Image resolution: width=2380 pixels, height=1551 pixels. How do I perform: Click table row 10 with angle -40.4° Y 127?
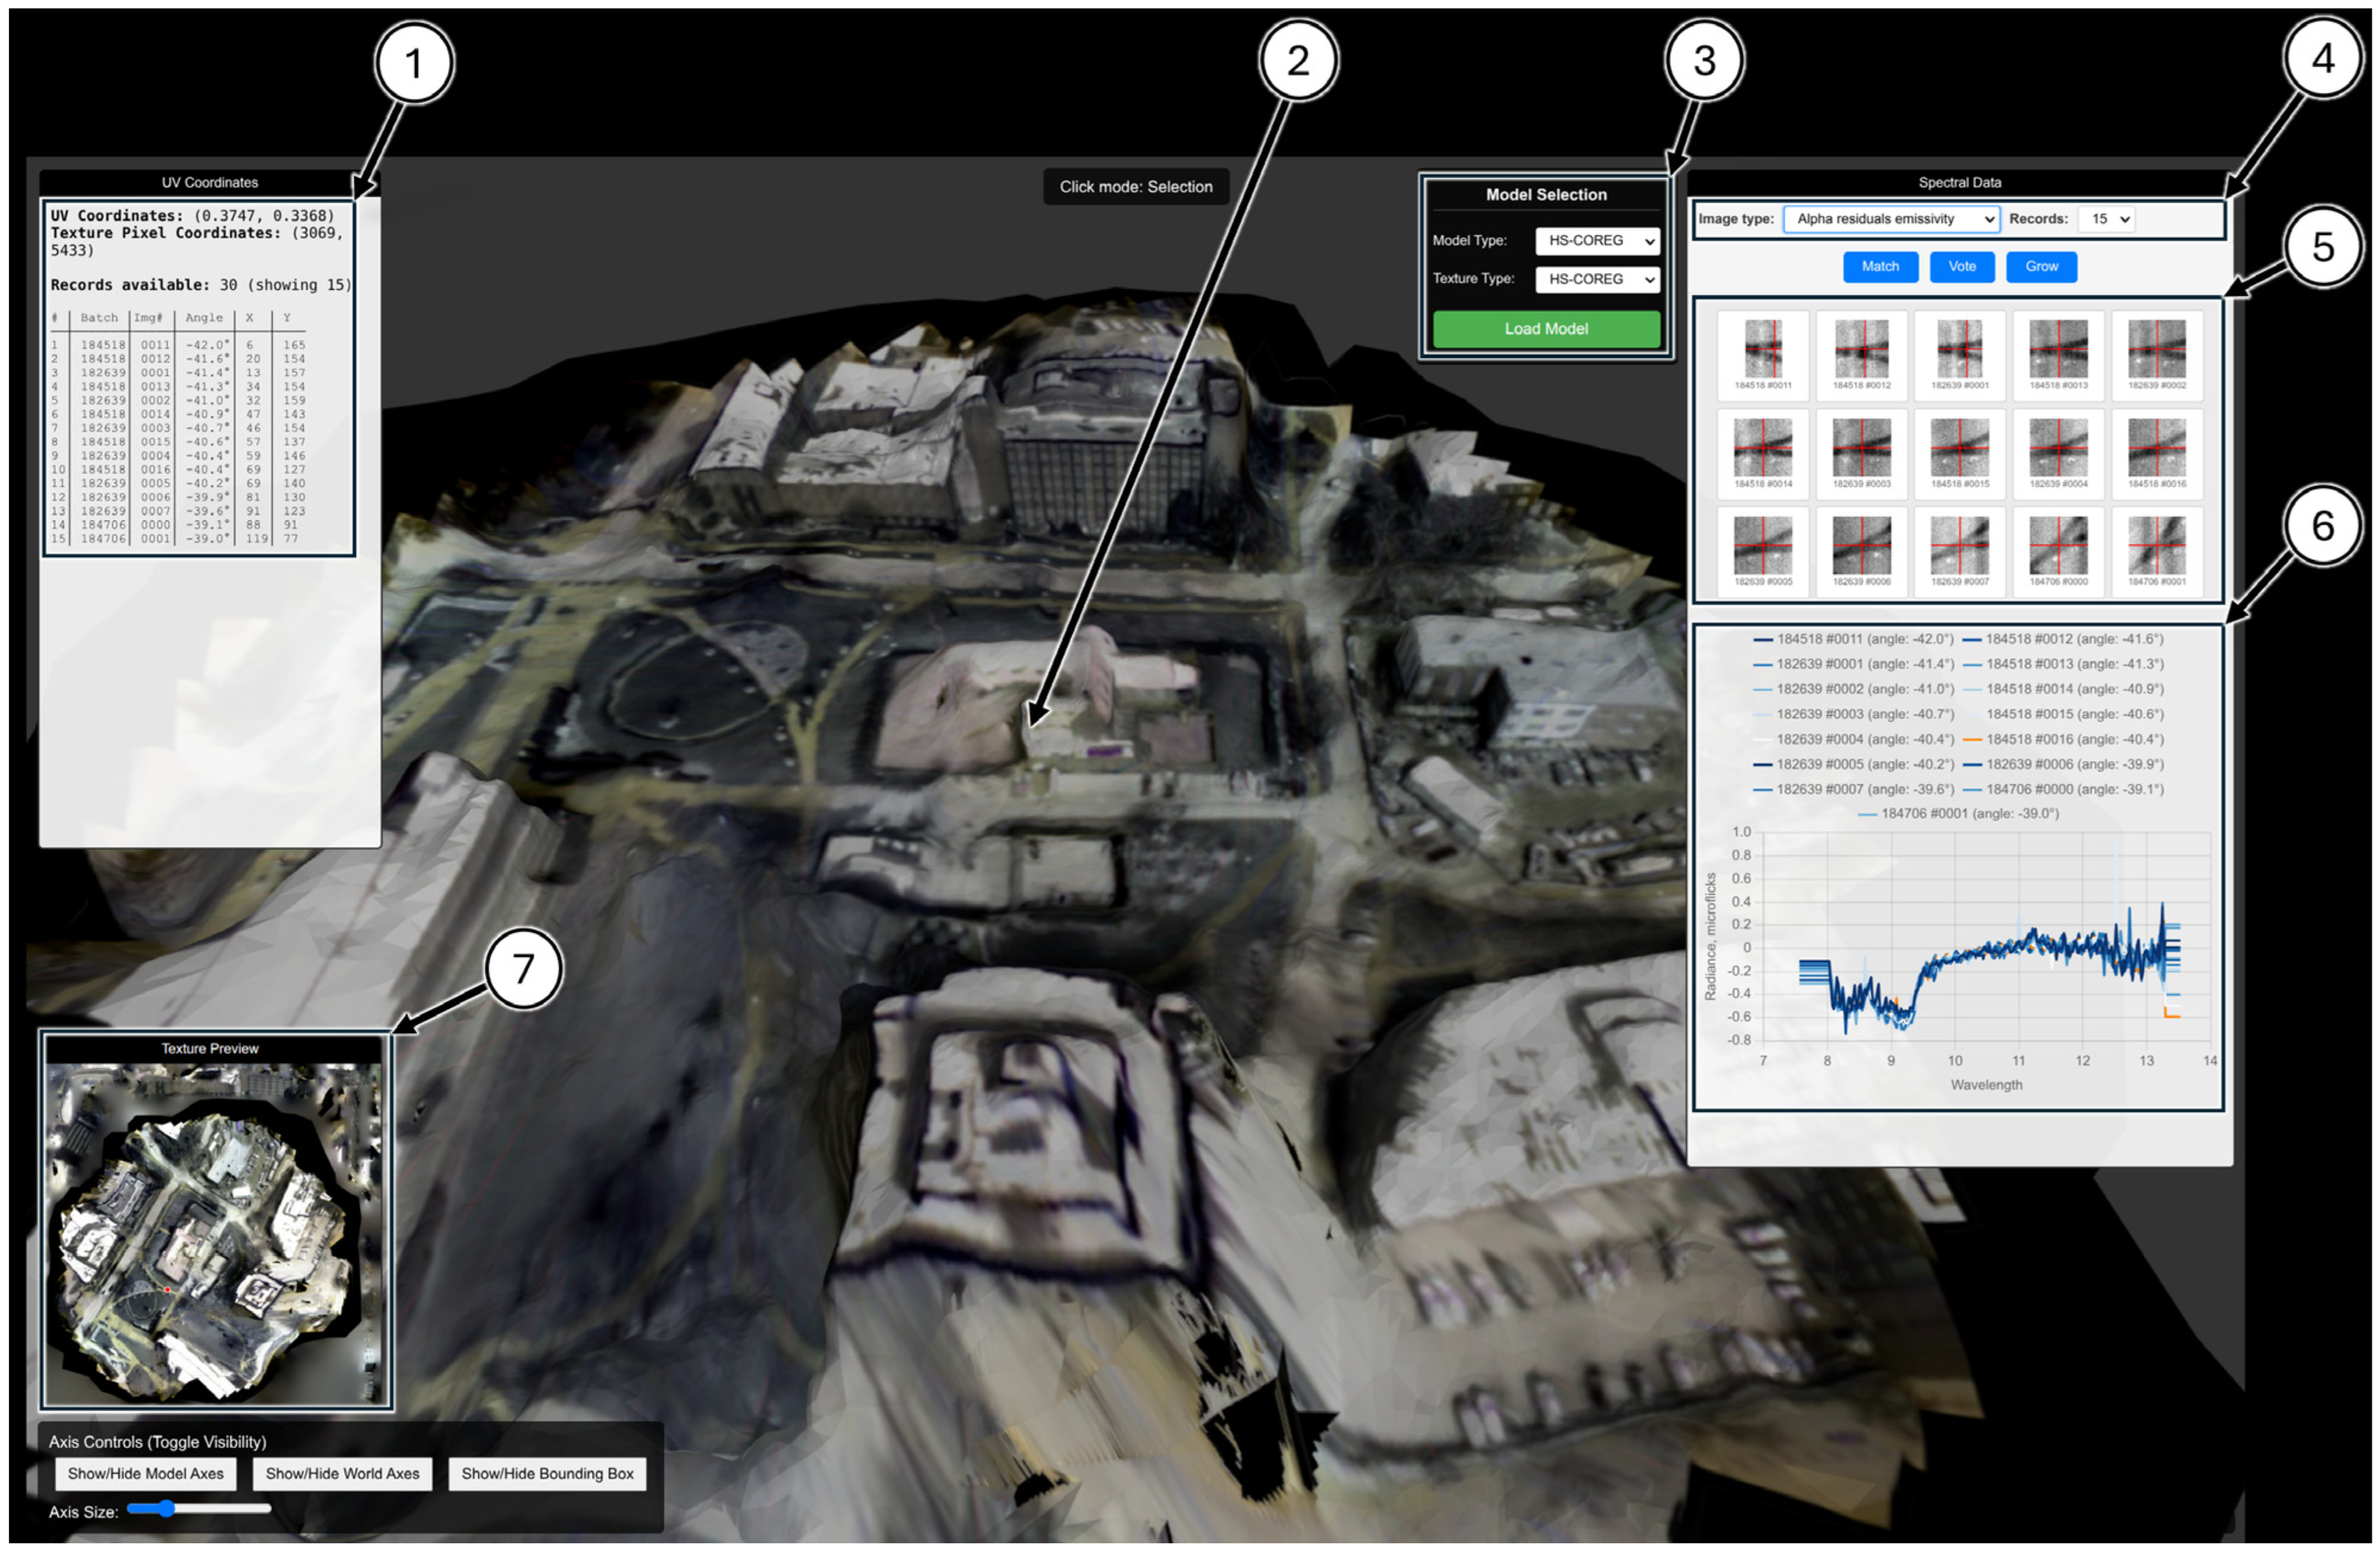(x=178, y=469)
